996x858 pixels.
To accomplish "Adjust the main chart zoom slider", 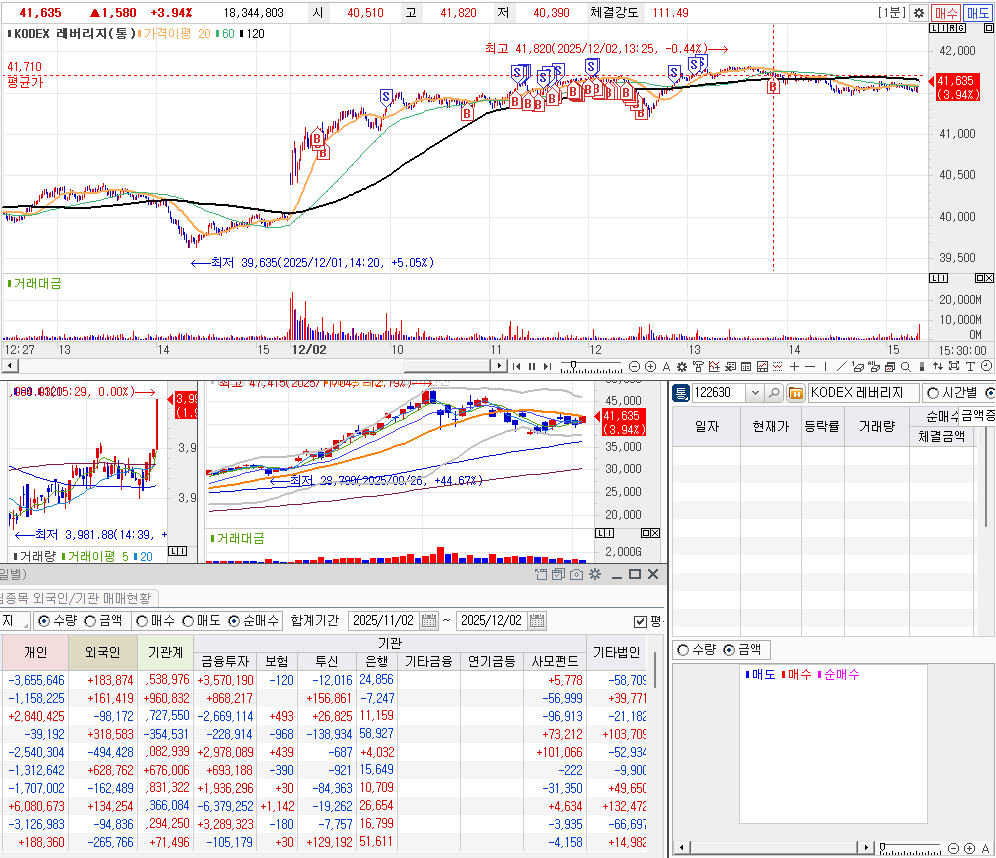I will pos(574,365).
